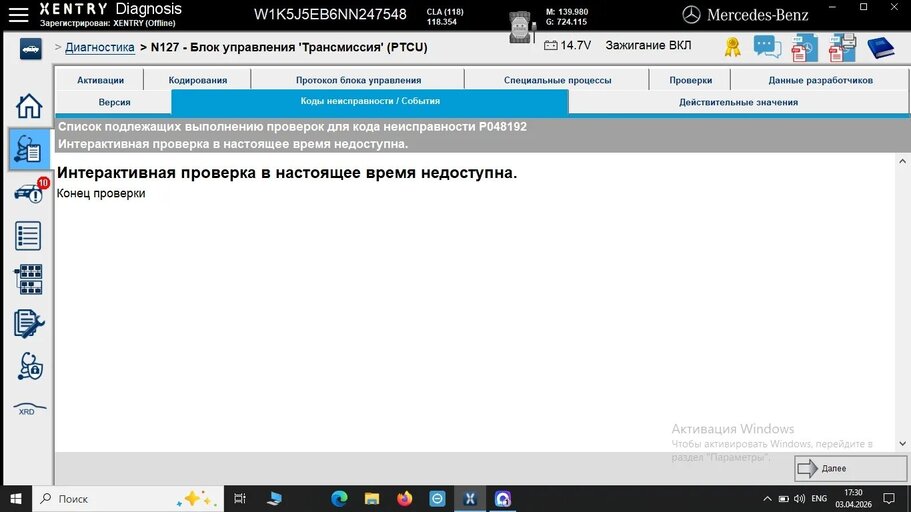Open Firefox from taskbar
The image size is (911, 512).
point(404,499)
